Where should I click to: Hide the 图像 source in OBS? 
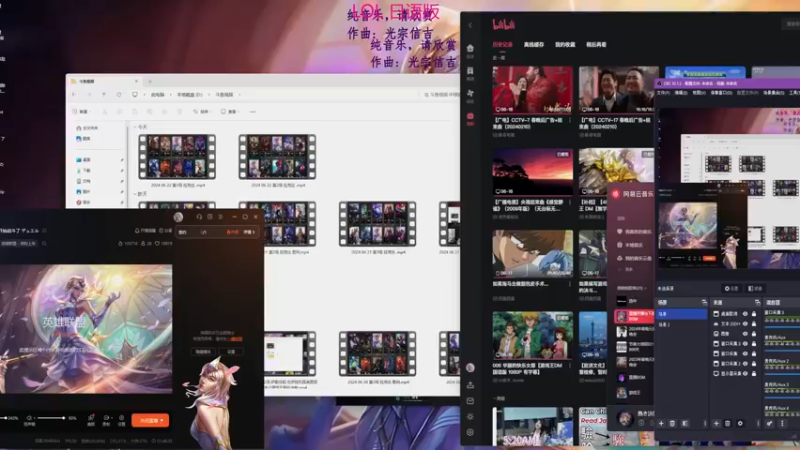point(745,334)
